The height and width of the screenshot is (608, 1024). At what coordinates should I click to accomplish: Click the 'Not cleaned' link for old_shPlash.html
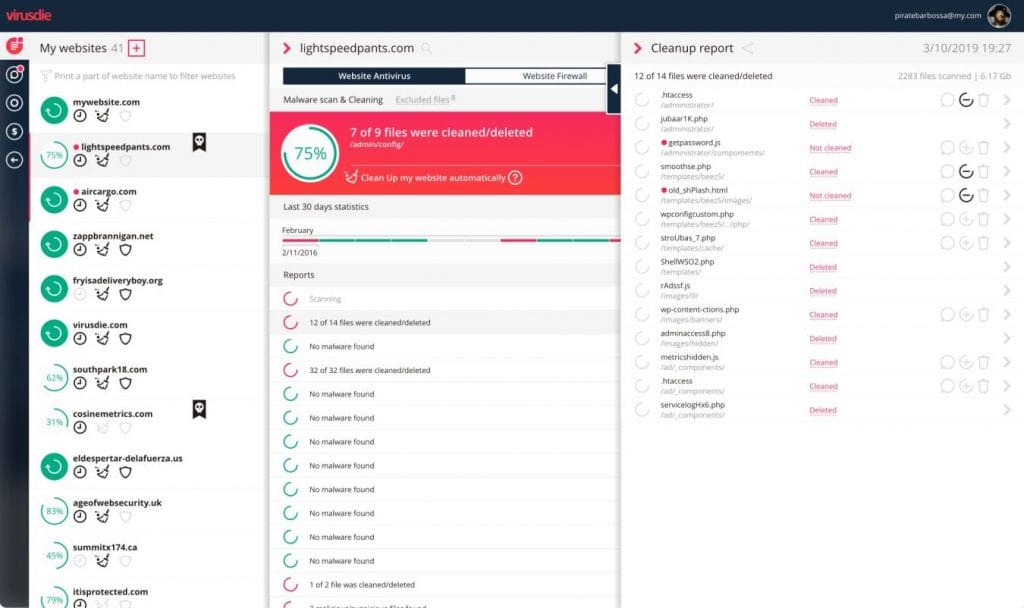coord(829,196)
